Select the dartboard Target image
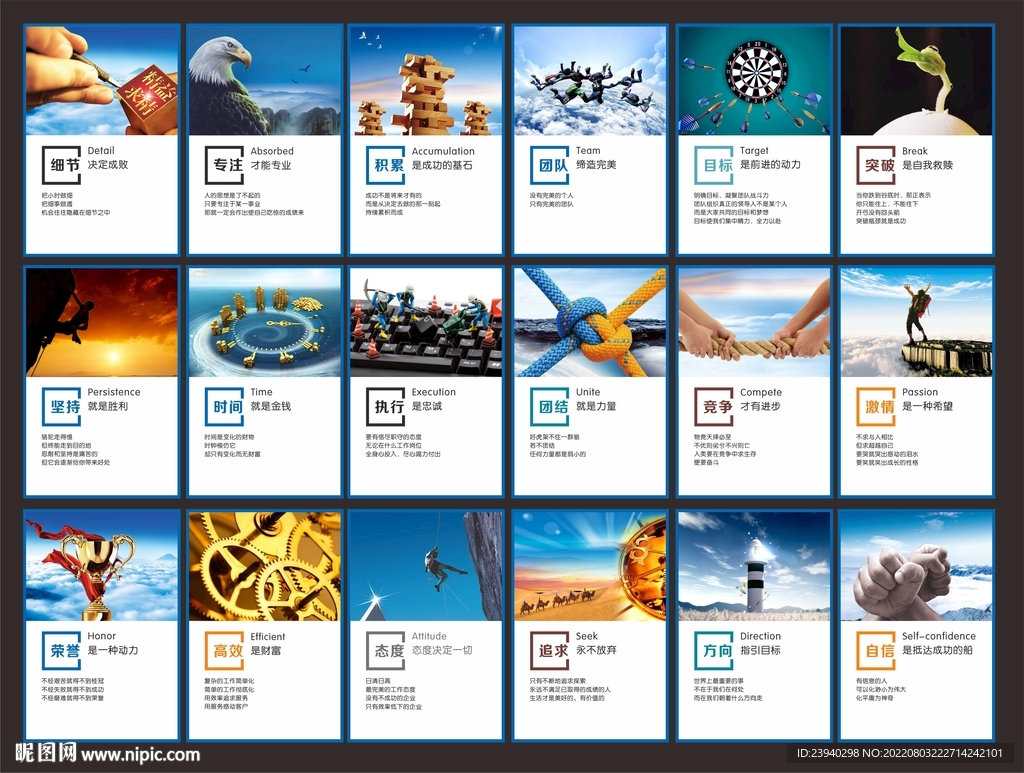This screenshot has width=1024, height=773. click(x=754, y=80)
